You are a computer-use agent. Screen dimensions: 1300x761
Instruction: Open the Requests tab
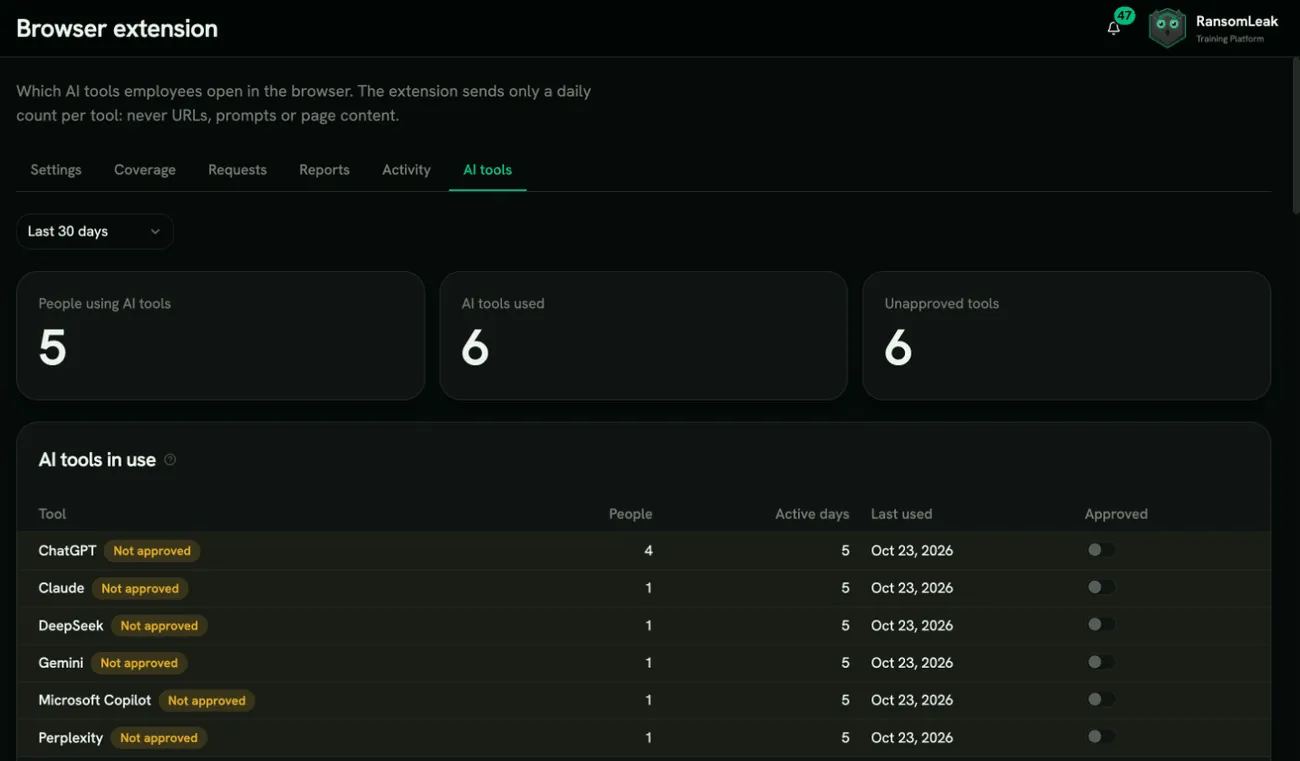pyautogui.click(x=237, y=170)
